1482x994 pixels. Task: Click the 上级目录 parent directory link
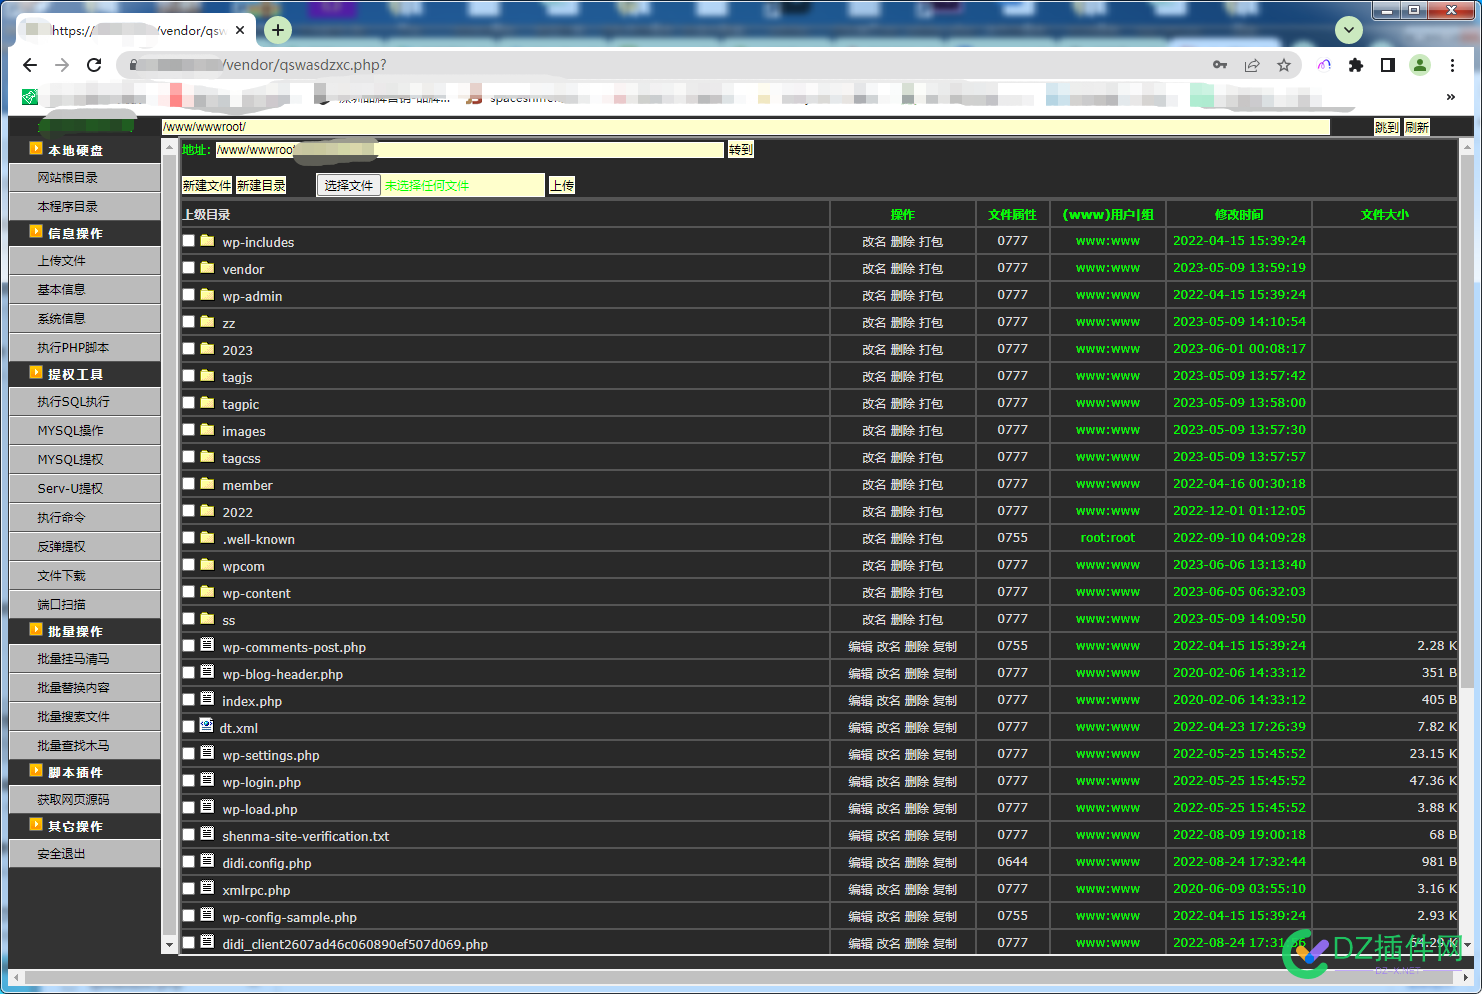[x=206, y=215]
